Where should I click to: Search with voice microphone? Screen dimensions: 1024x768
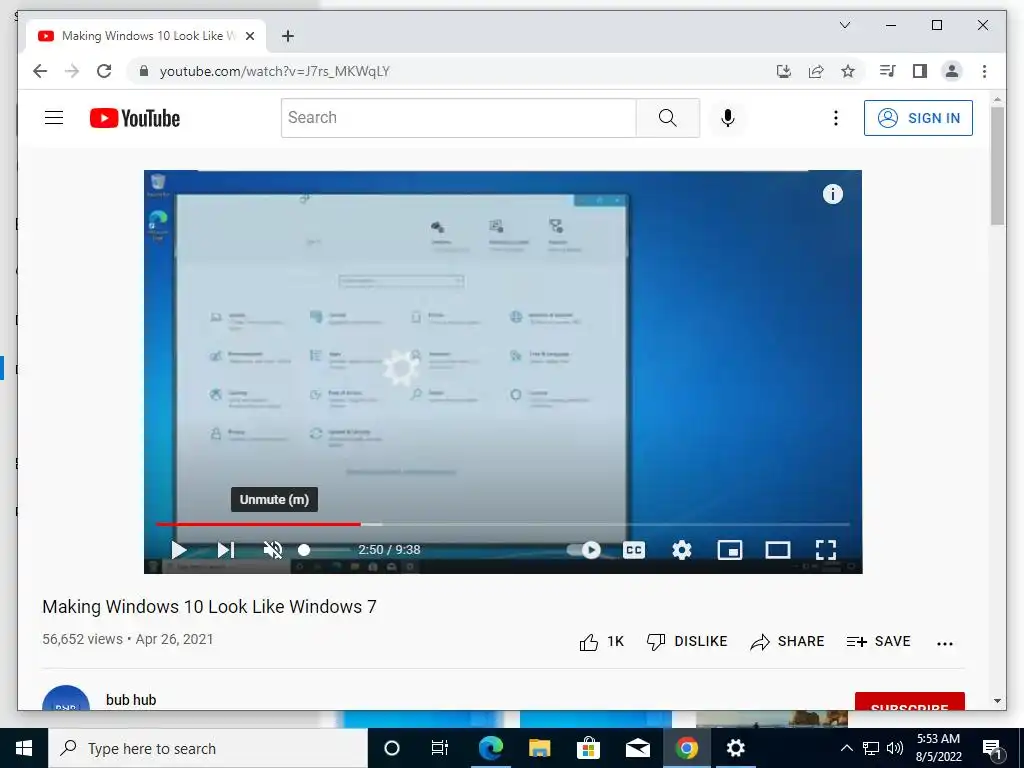[x=728, y=118]
